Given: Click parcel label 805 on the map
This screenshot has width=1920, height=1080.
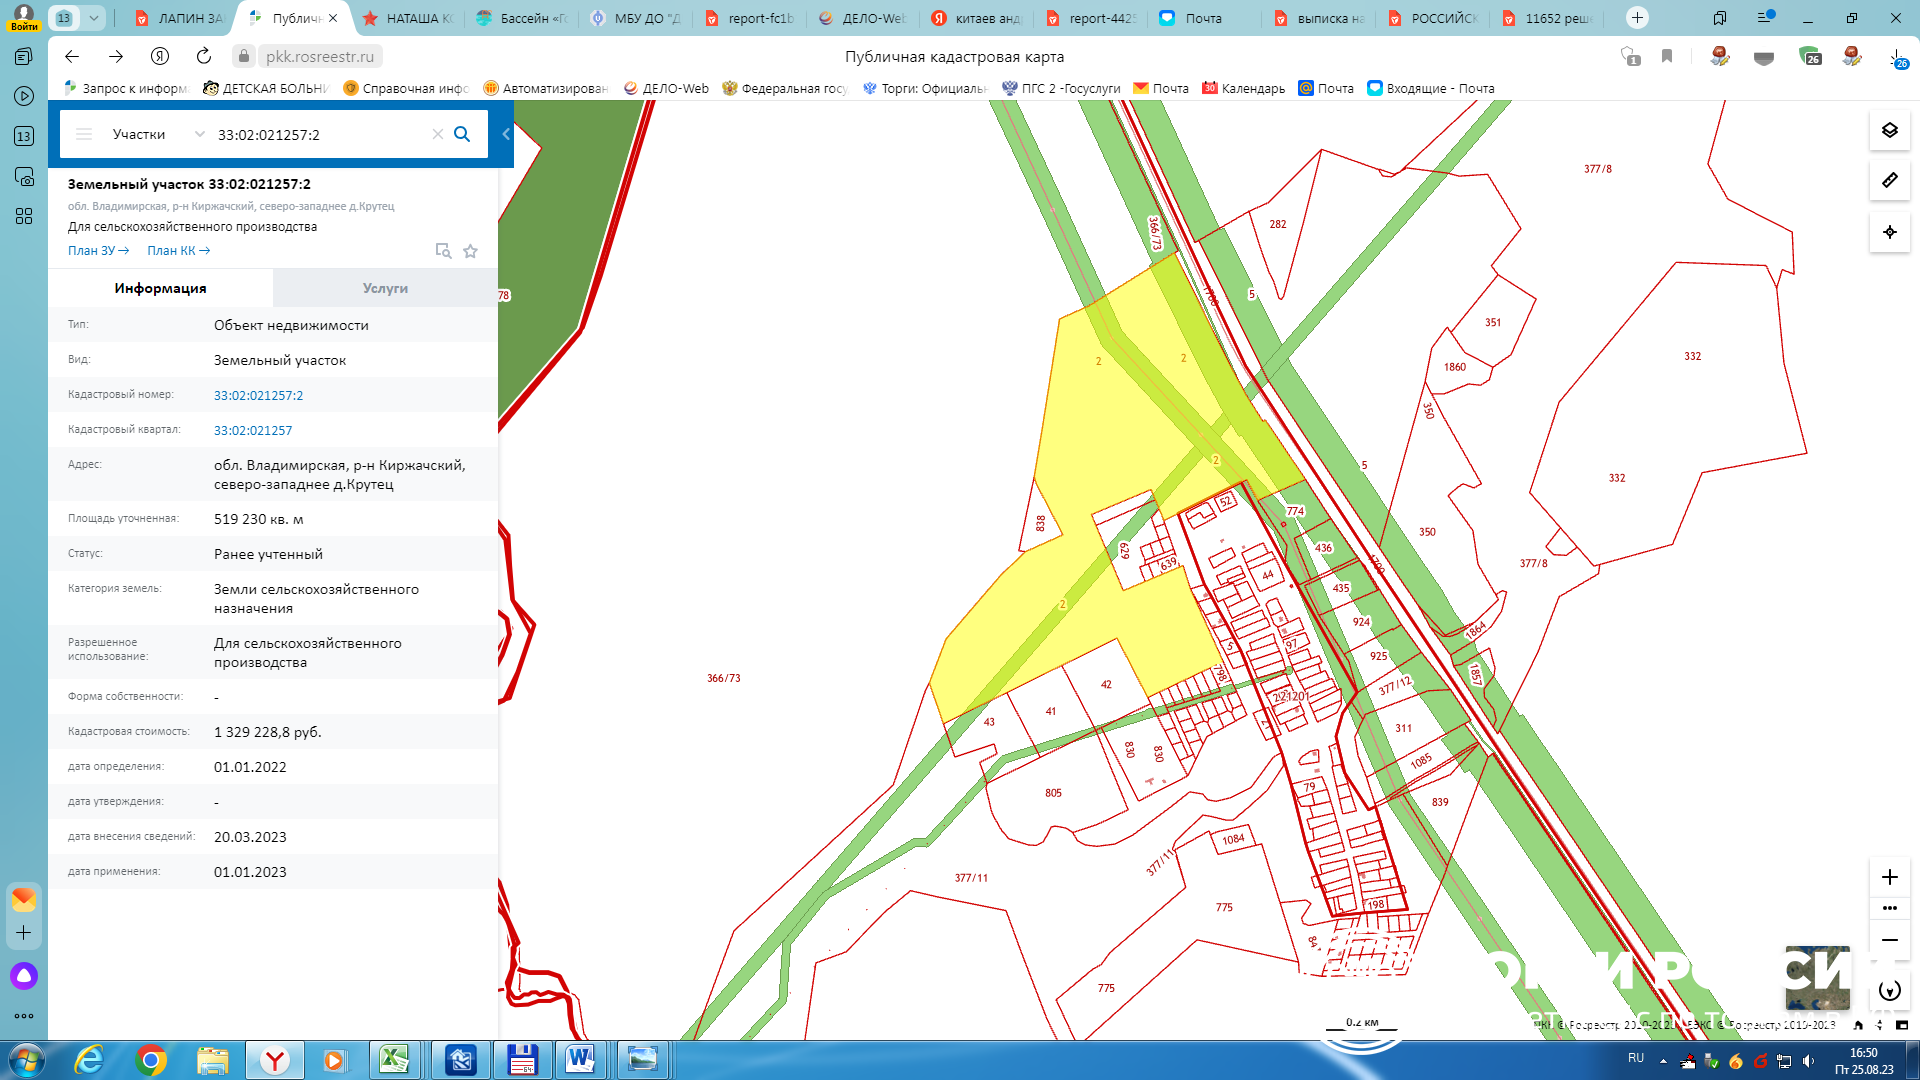Looking at the screenshot, I should coord(1053,793).
